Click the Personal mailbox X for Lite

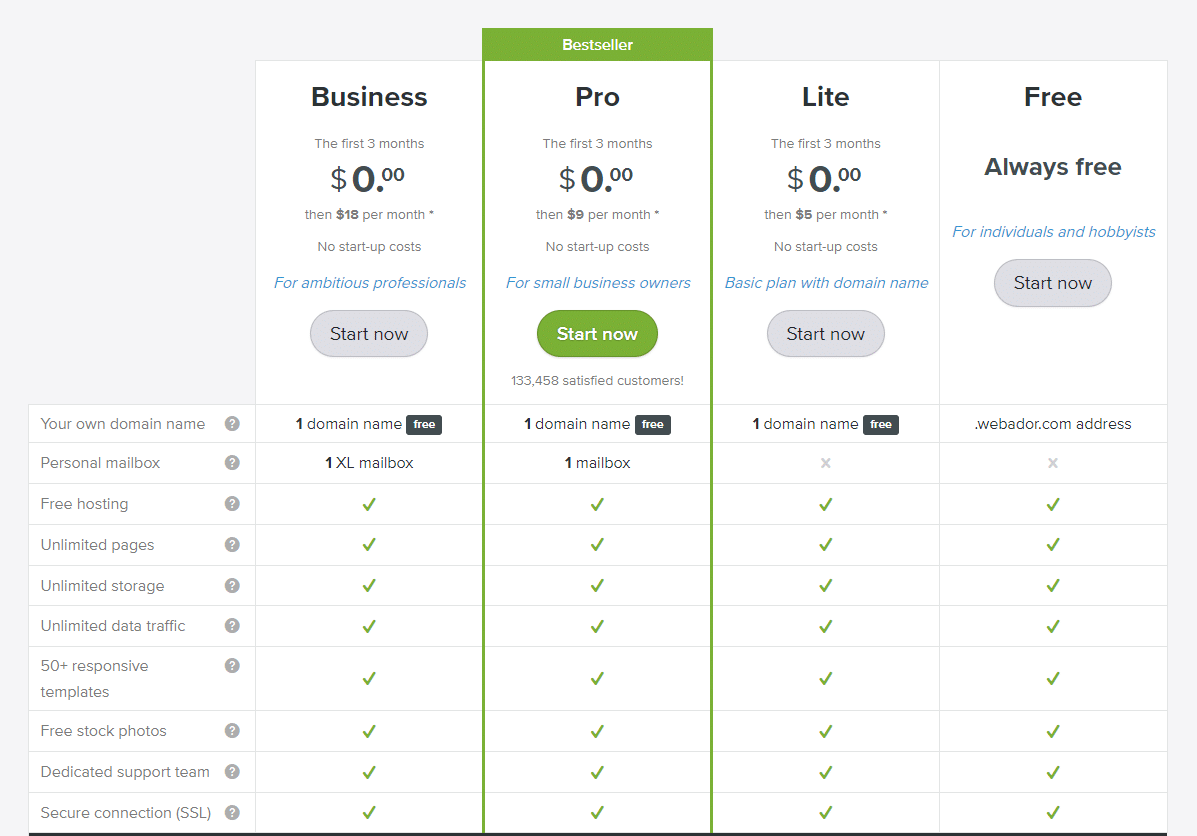pos(825,463)
